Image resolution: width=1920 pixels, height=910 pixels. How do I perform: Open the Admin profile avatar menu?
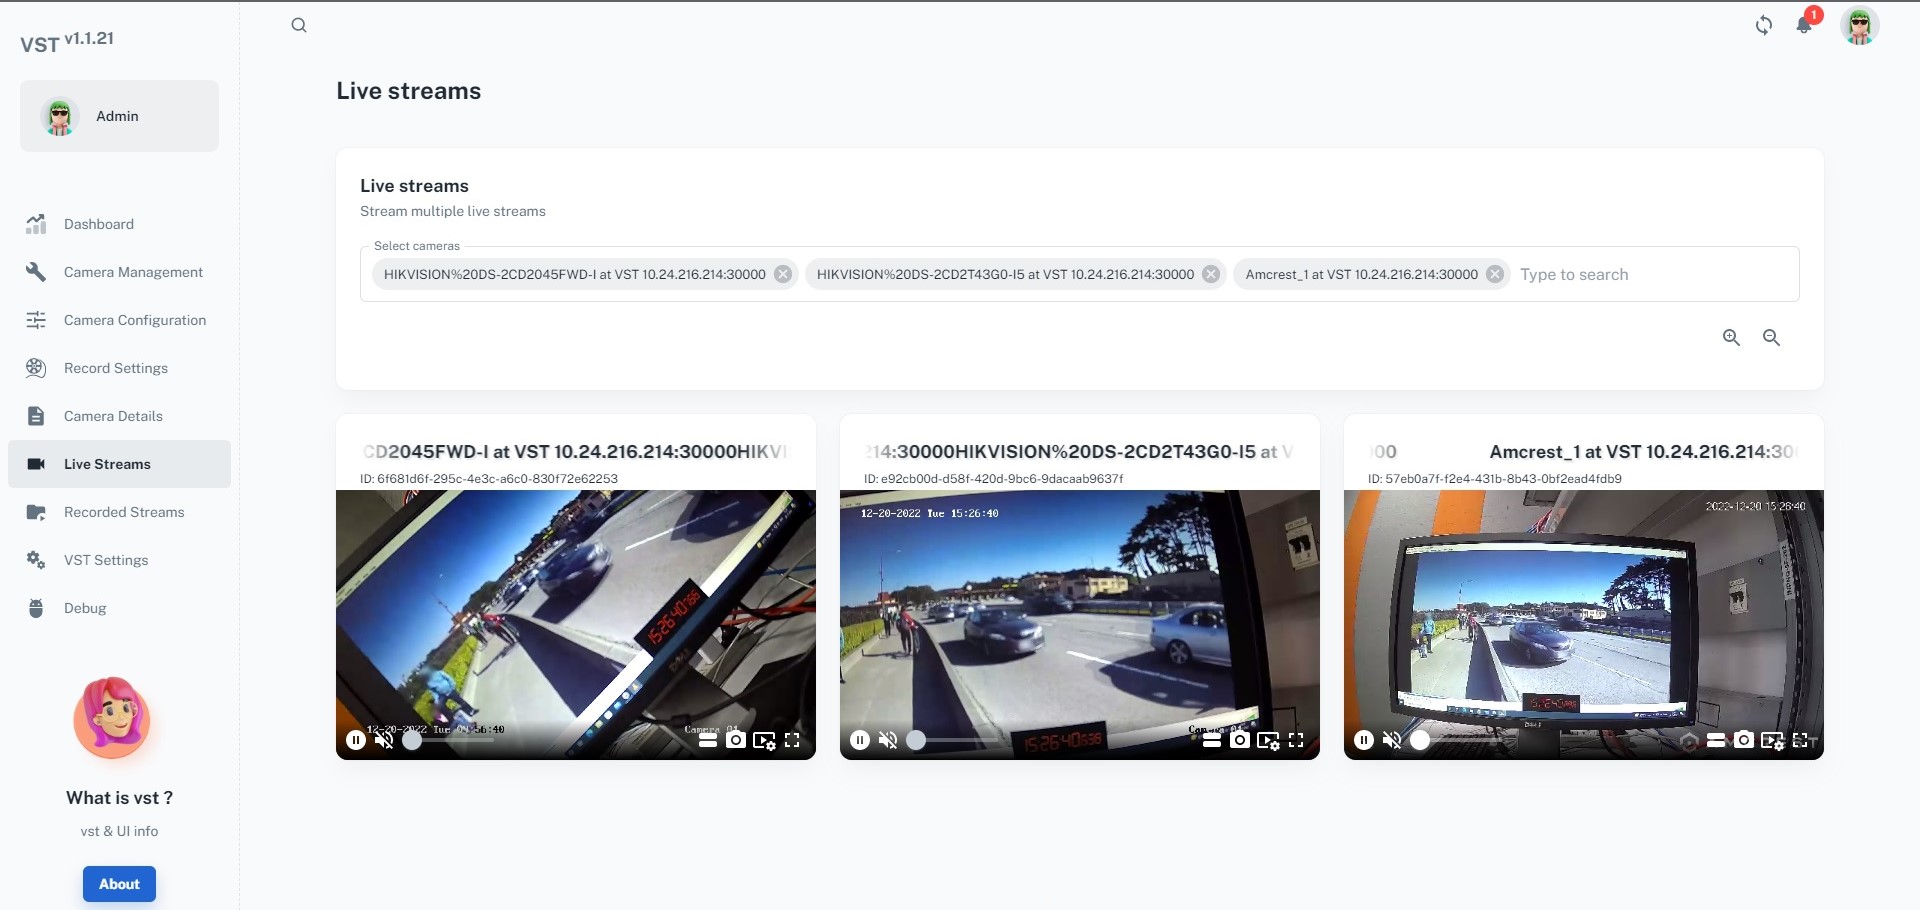pos(1860,26)
